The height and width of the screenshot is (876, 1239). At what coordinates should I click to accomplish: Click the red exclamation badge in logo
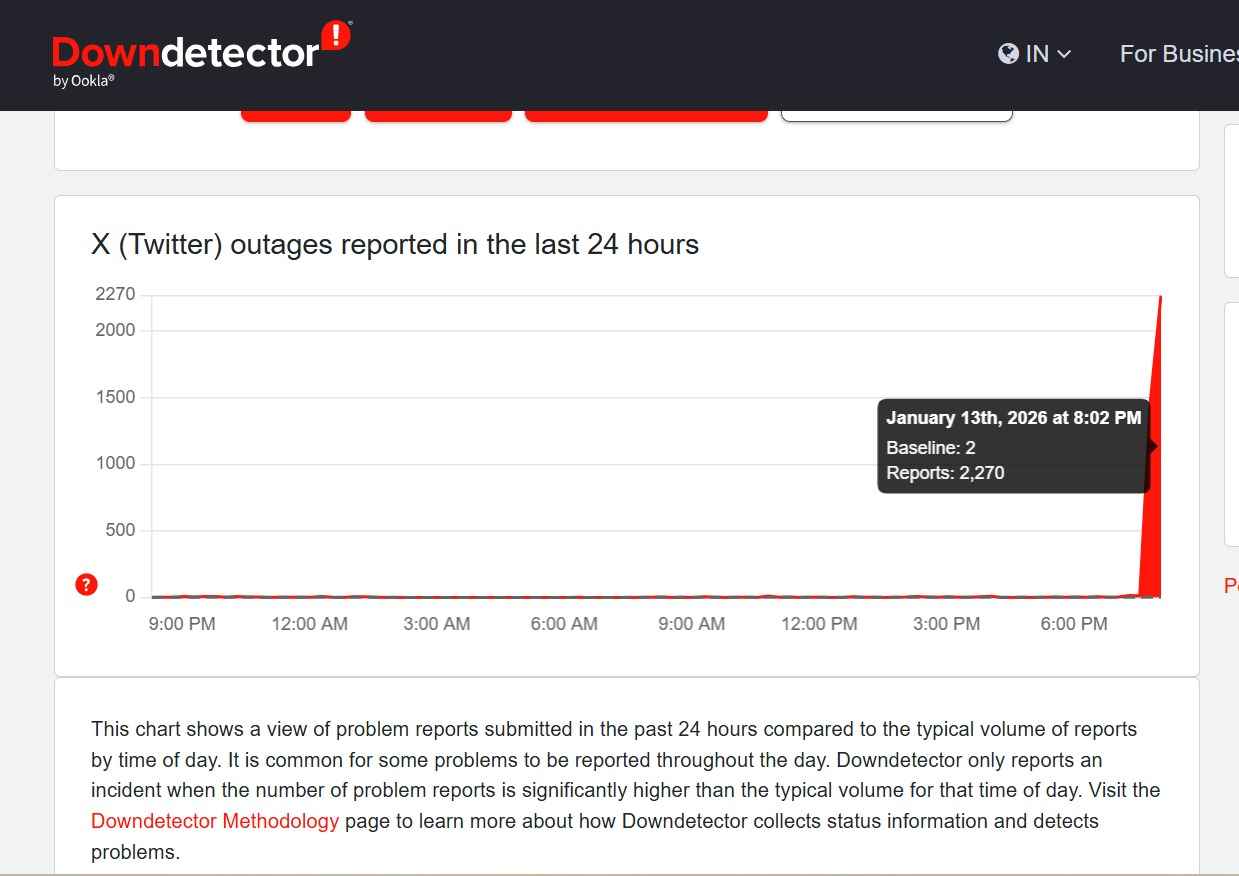[x=336, y=35]
